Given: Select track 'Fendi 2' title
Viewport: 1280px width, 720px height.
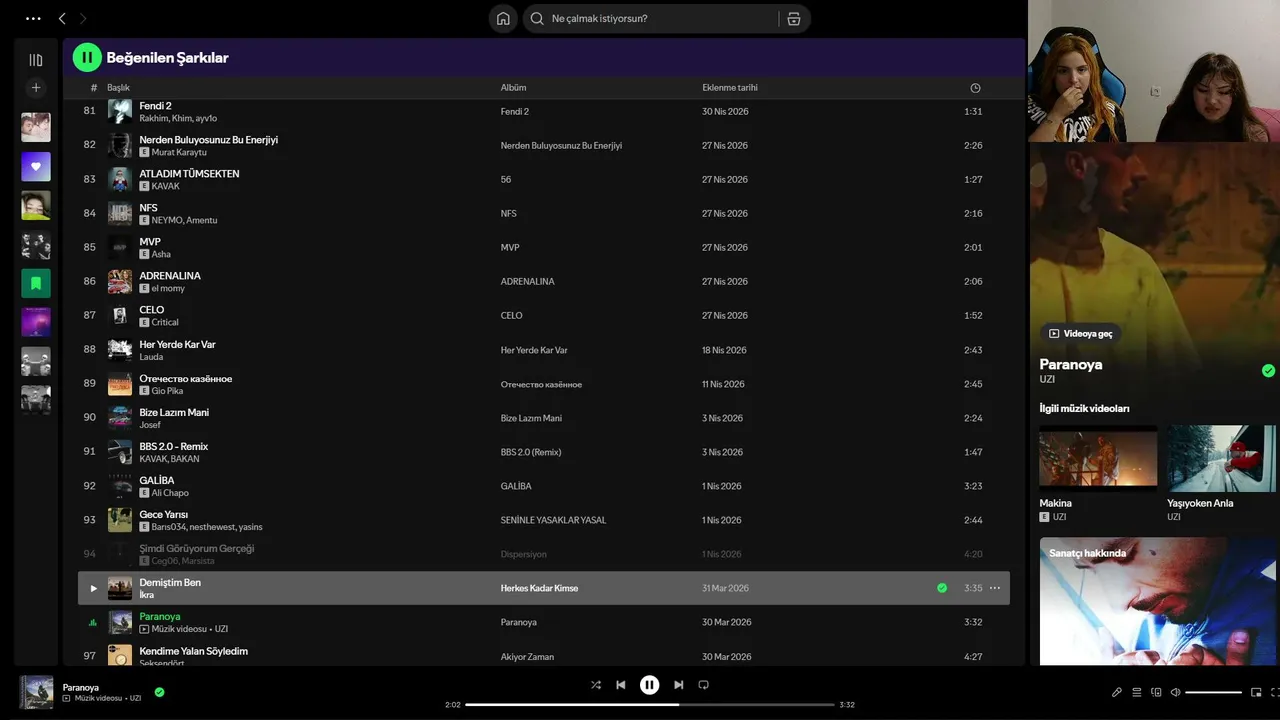Looking at the screenshot, I should pyautogui.click(x=155, y=106).
